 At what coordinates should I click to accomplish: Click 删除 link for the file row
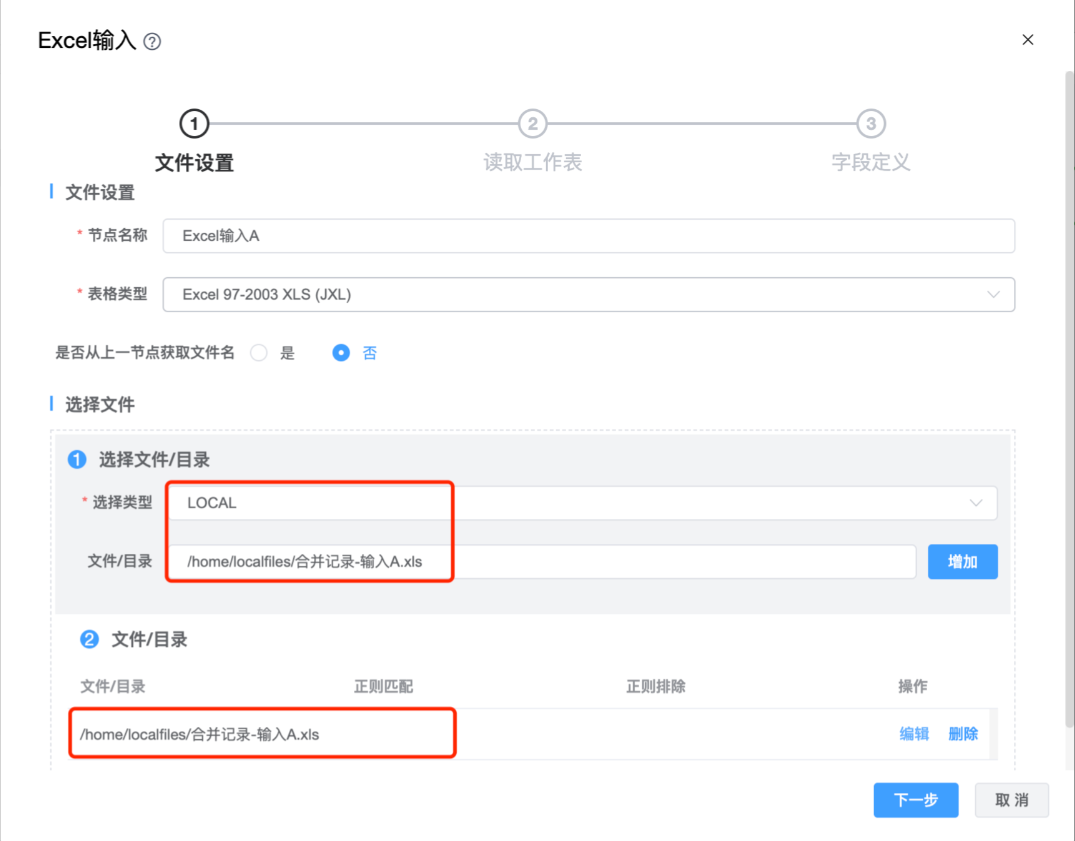coord(962,734)
